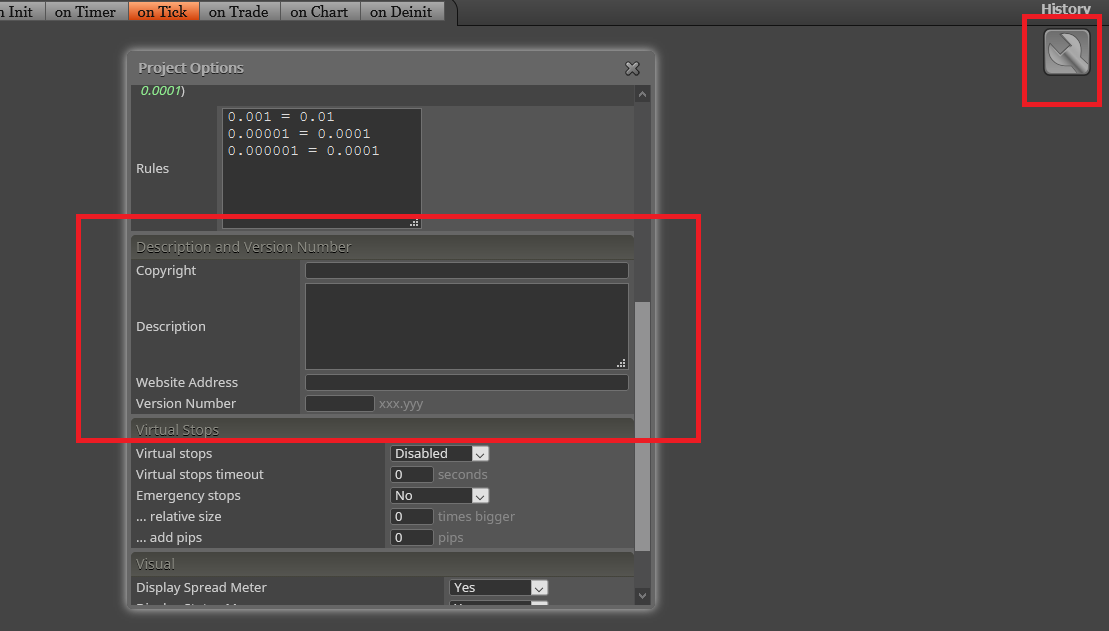Click the Description and Version Number header
The image size is (1109, 631).
click(382, 247)
